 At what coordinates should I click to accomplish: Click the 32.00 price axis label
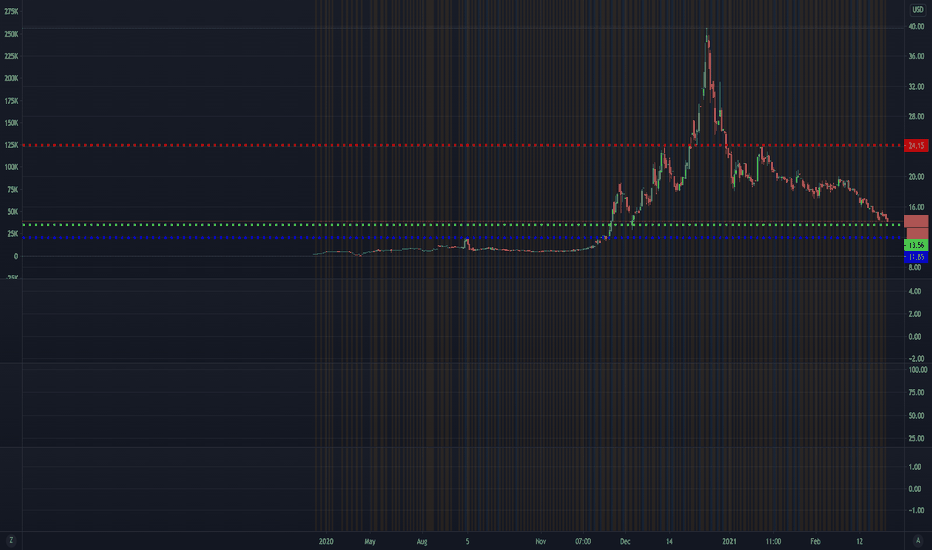(916, 87)
